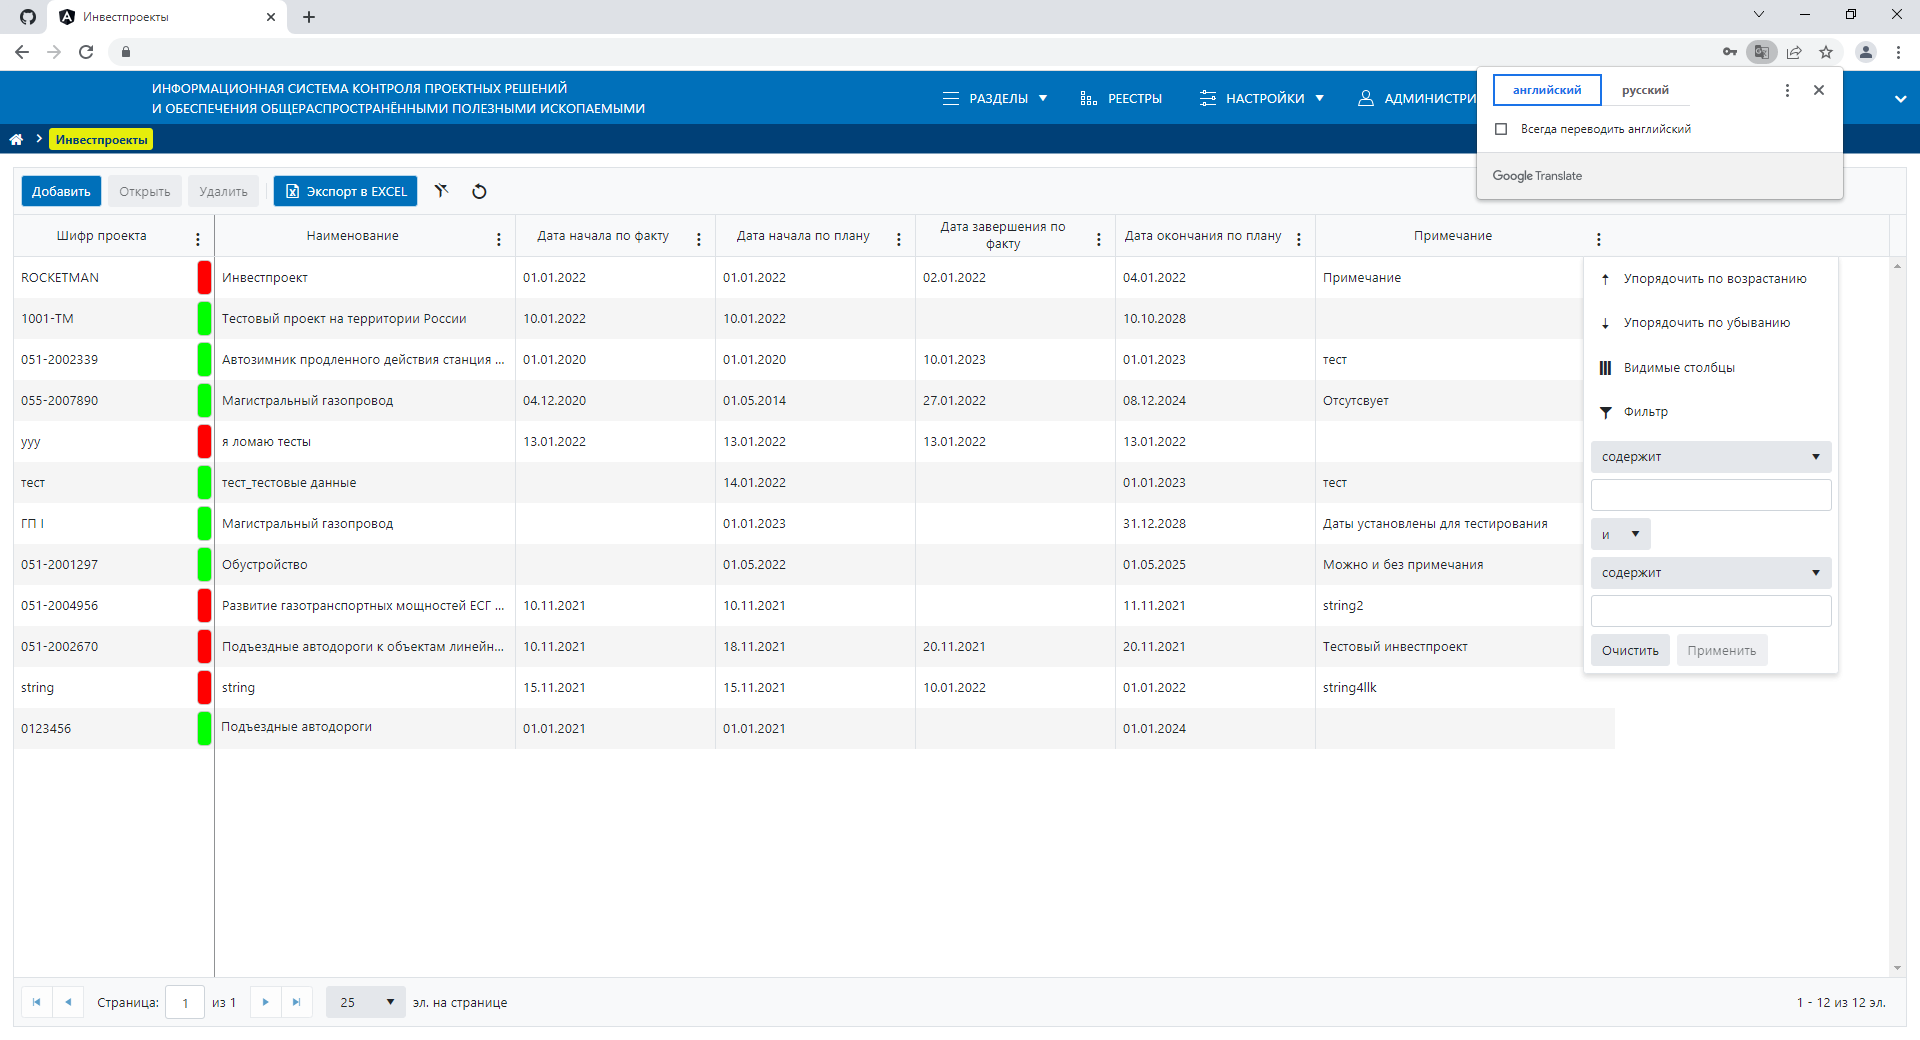Select Упорядочить по возрастанию
The height and width of the screenshot is (1040, 1920).
coord(1711,279)
